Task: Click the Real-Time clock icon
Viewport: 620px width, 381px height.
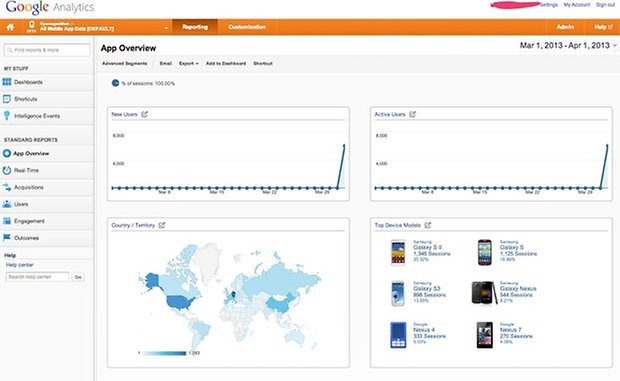Action: pos(7,170)
